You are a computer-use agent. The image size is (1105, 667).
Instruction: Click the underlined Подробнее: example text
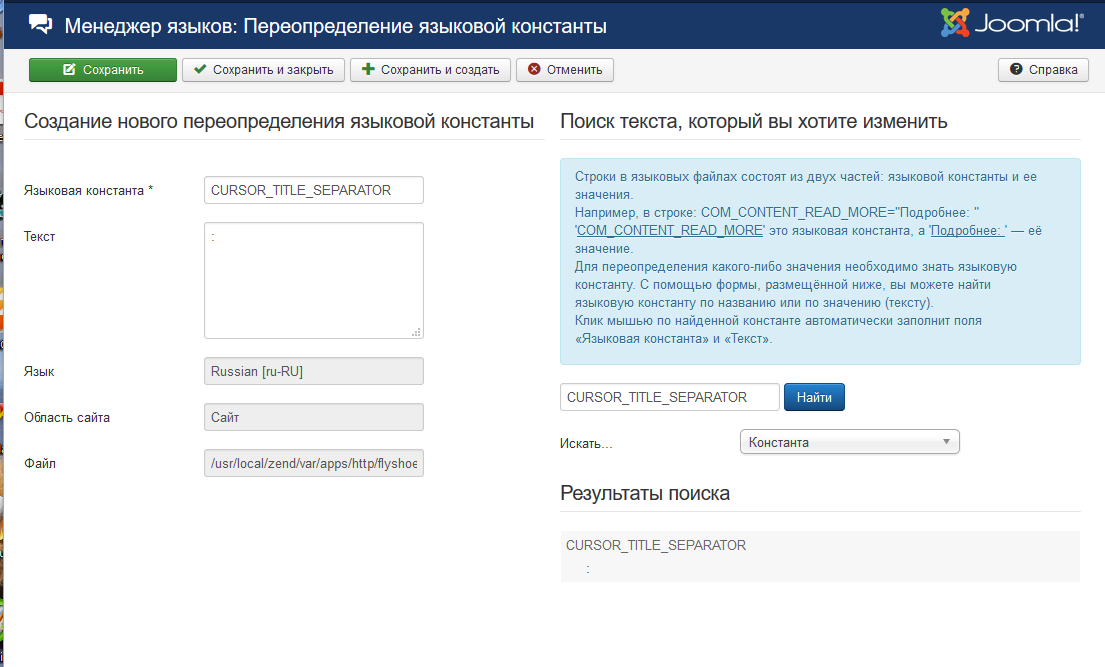point(968,231)
